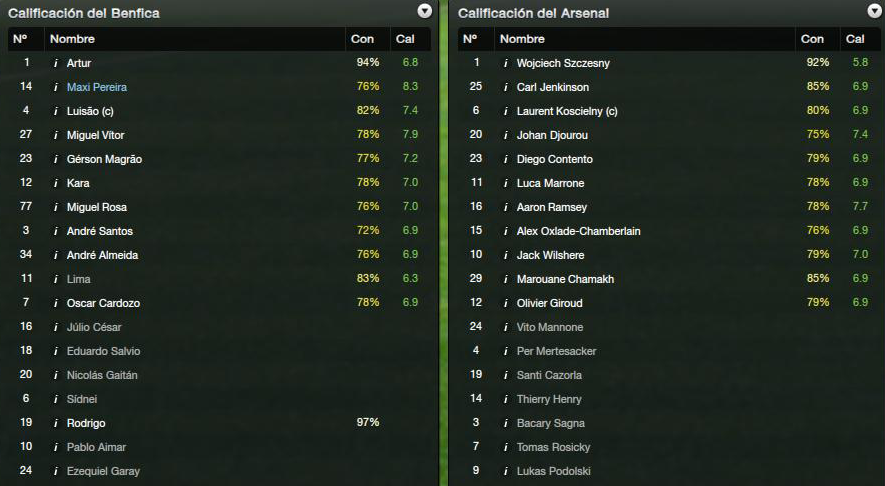
Task: Open Maxi Pereira player profile link
Action: pos(97,87)
